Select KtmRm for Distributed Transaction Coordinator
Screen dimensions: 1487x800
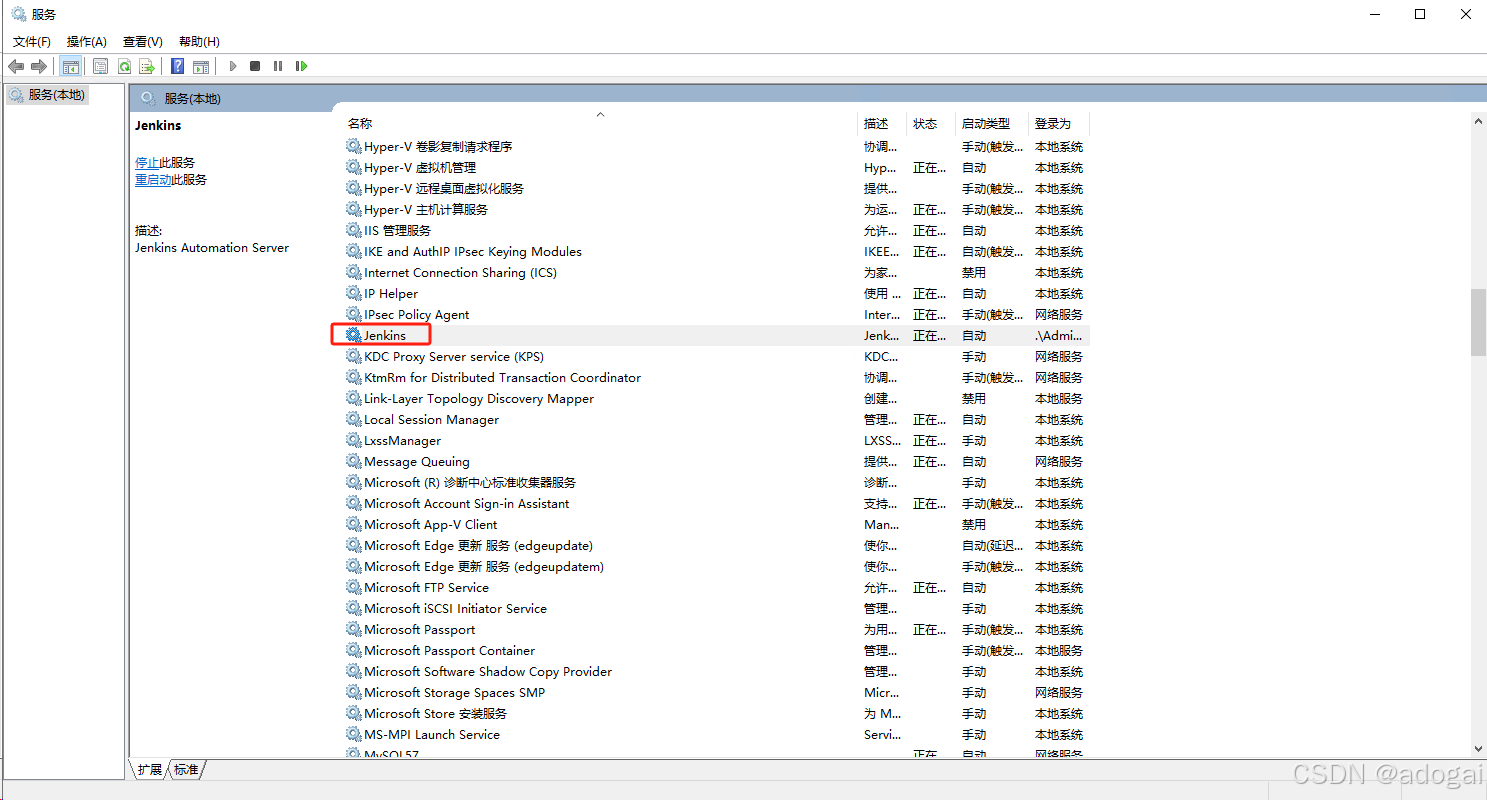[716, 377]
